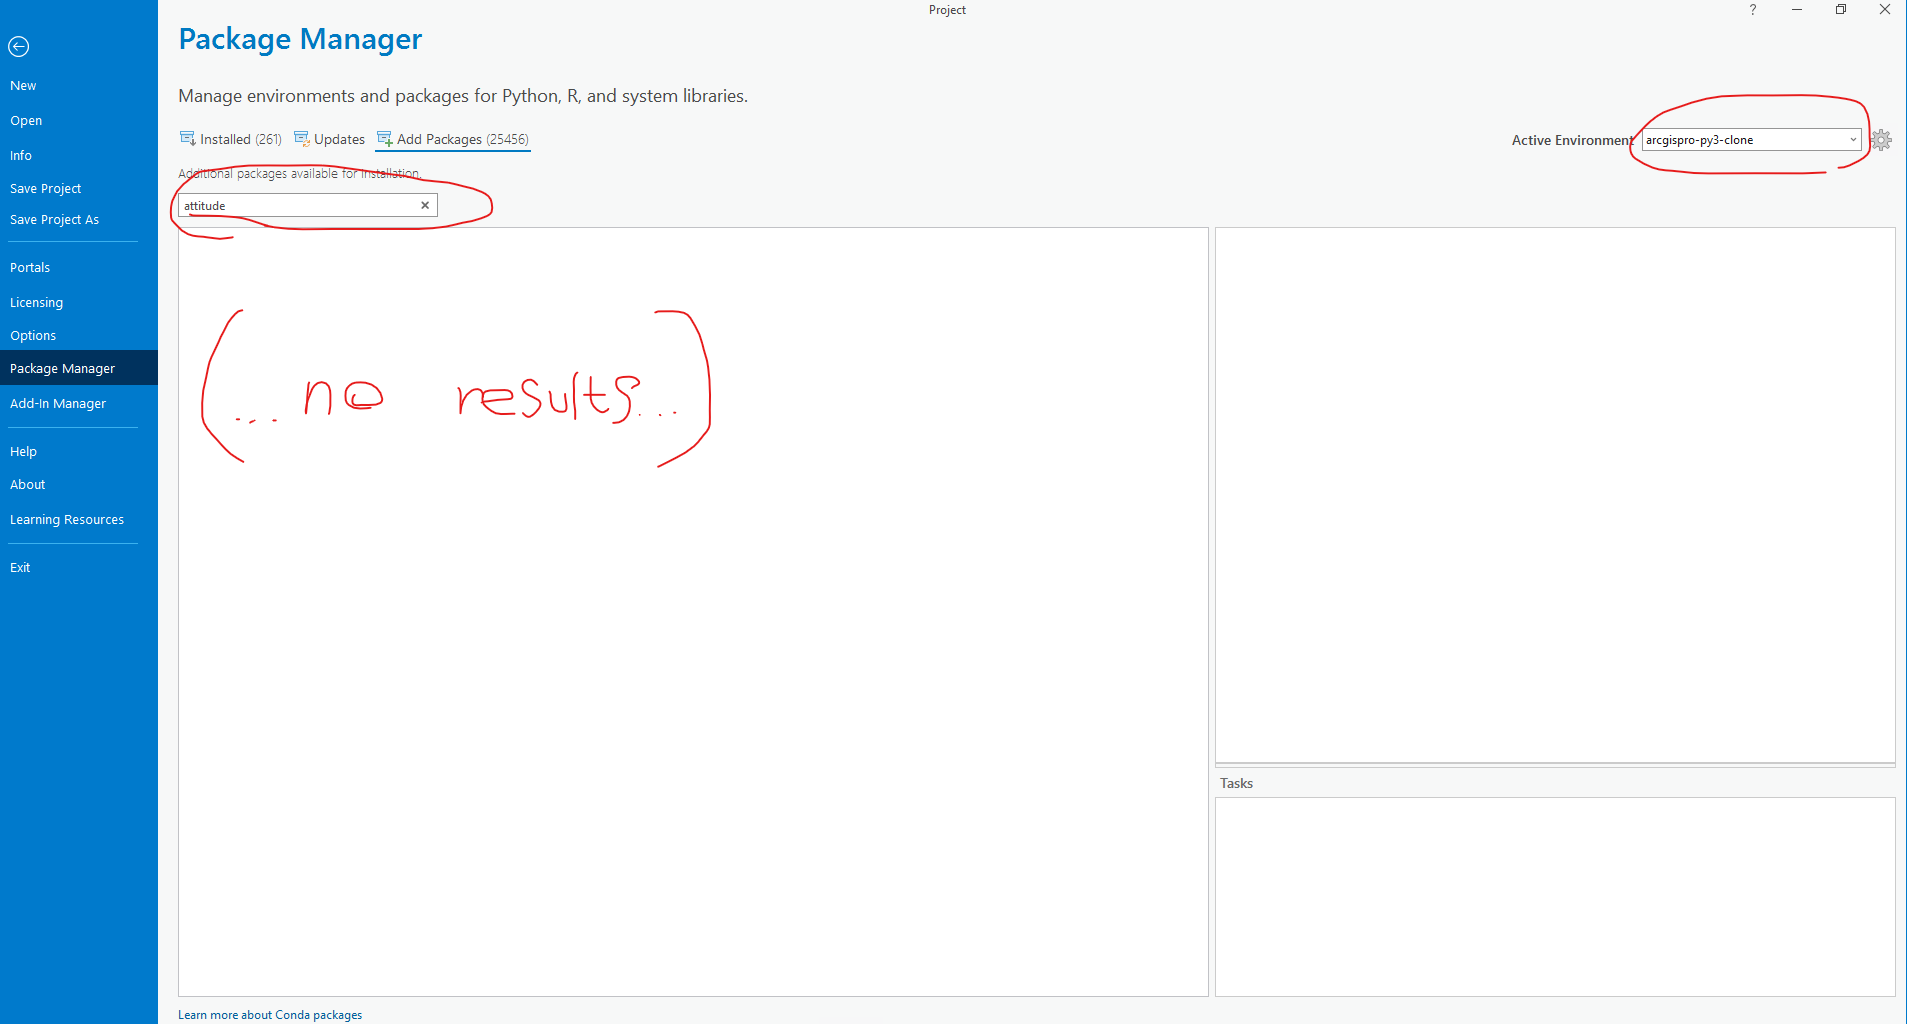Image resolution: width=1907 pixels, height=1024 pixels.
Task: Open environment settings via the gear icon
Action: (1881, 140)
